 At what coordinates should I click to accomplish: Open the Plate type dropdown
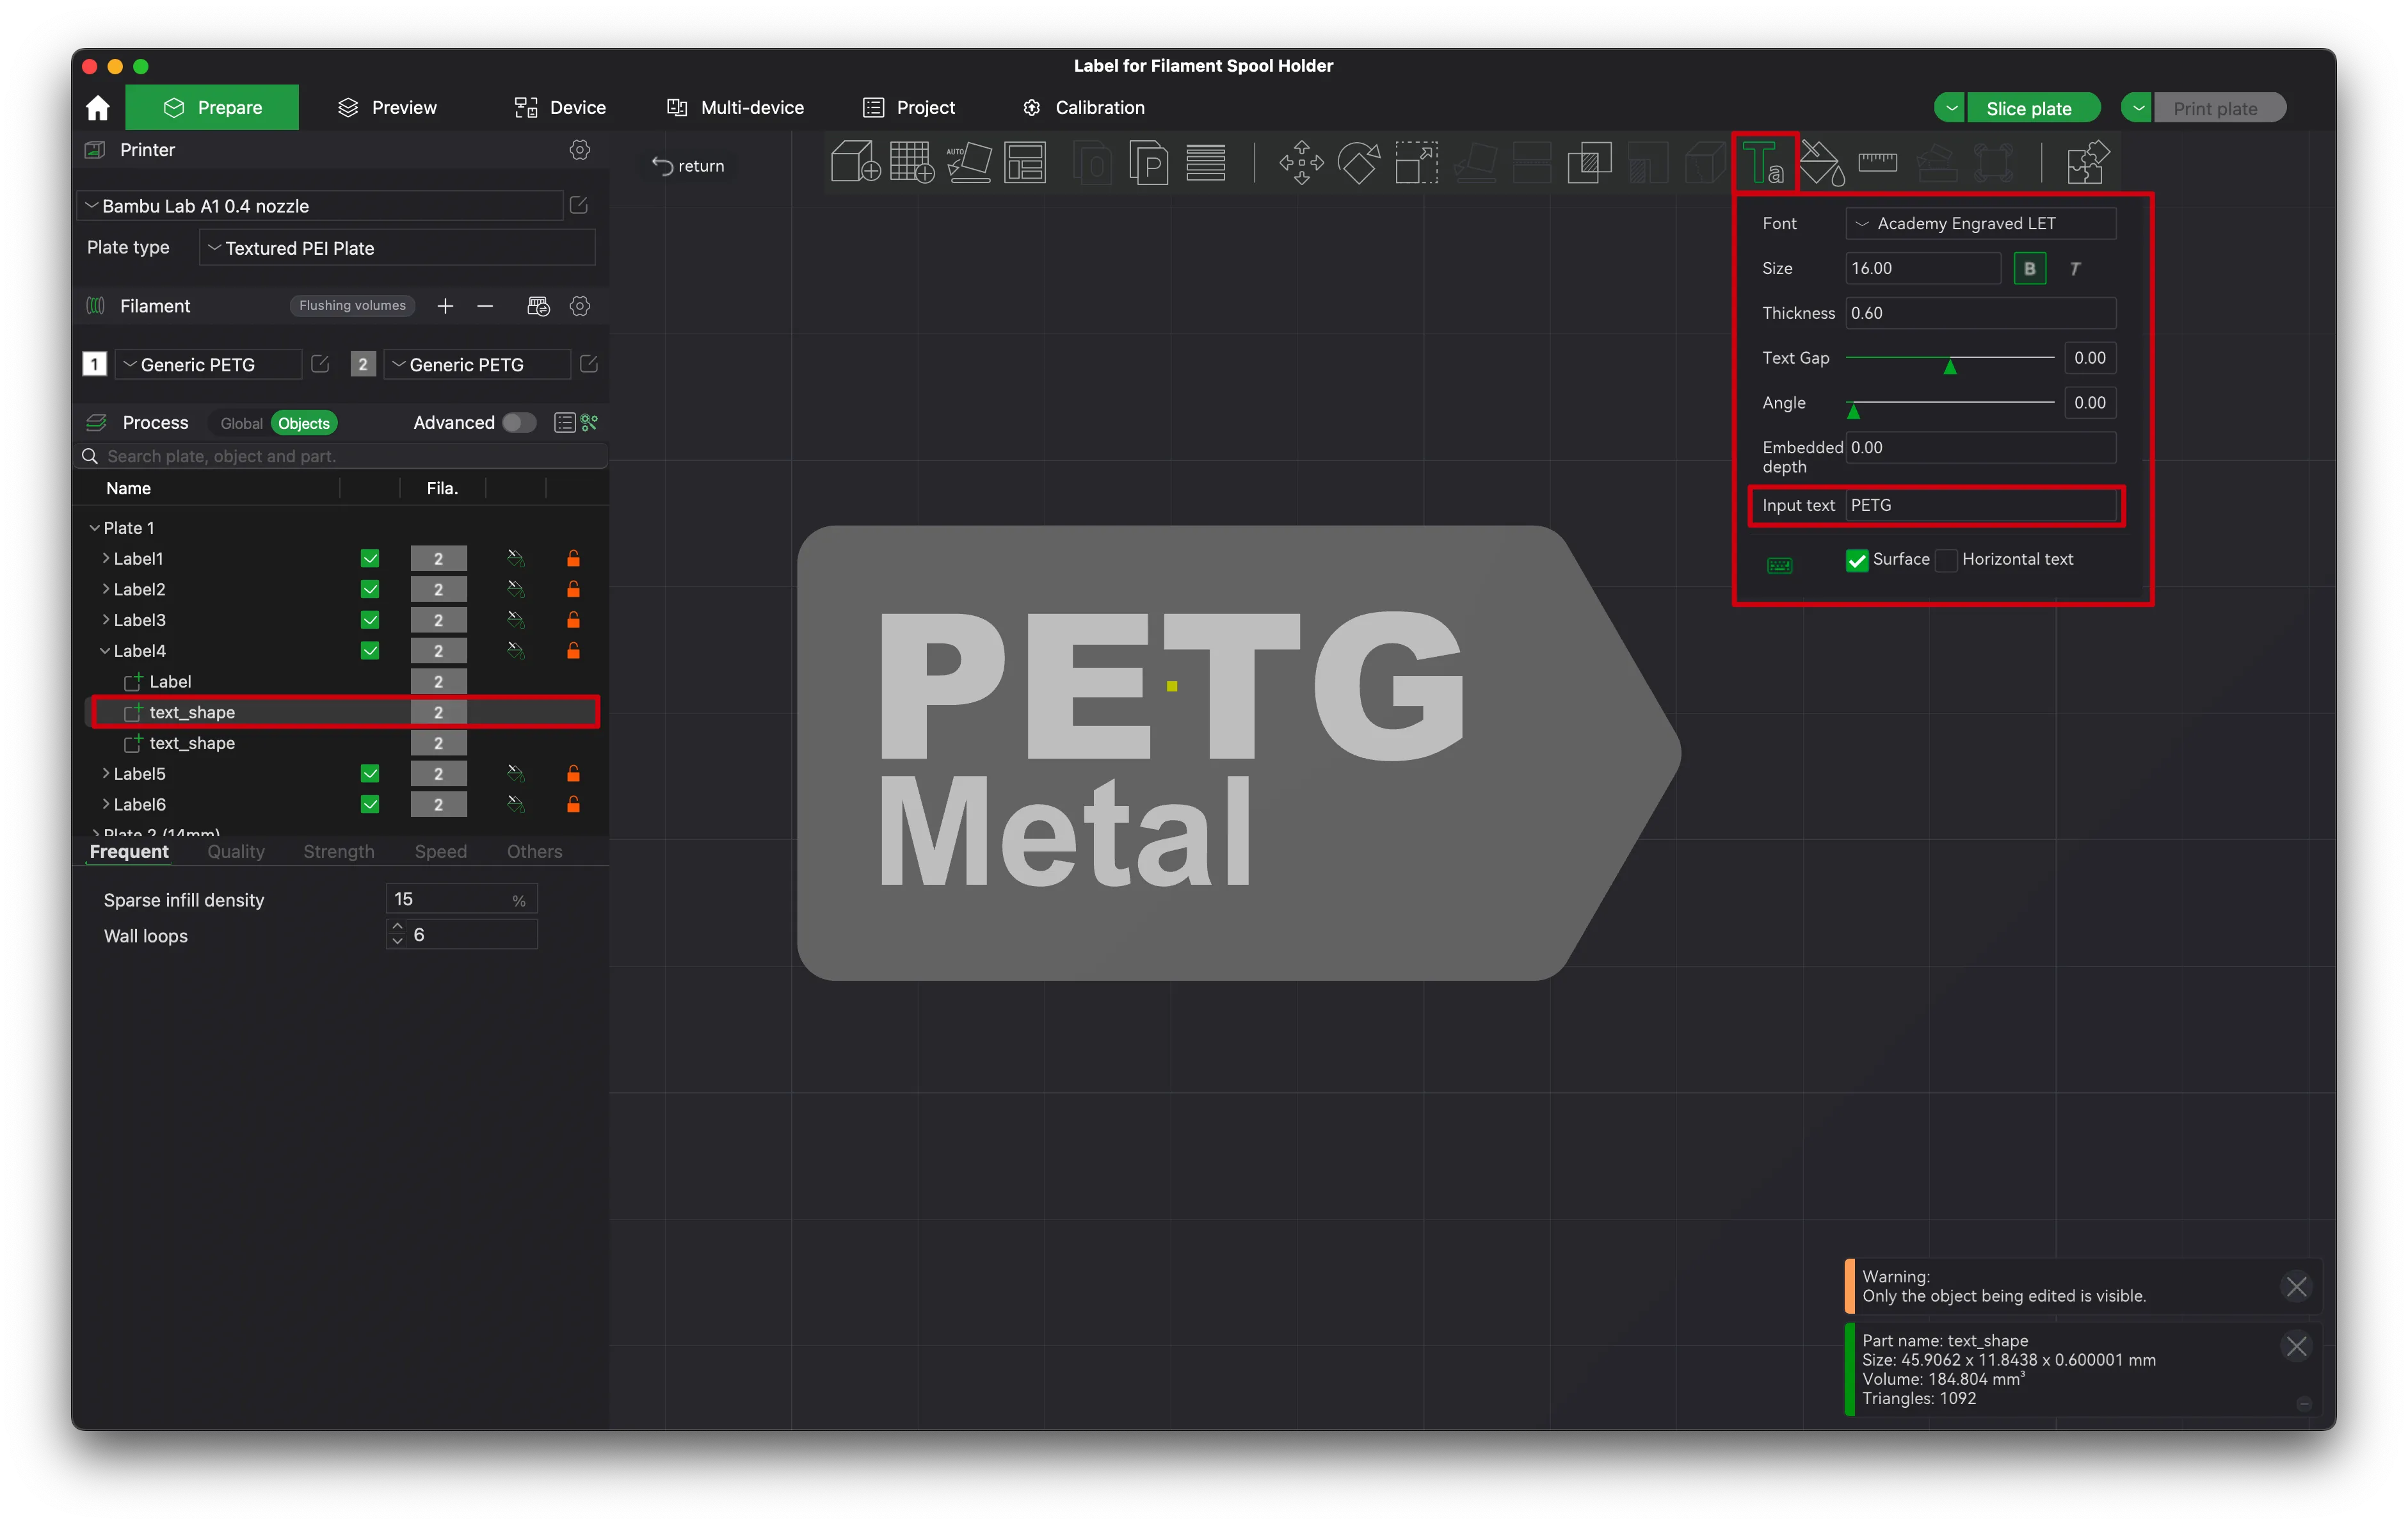click(x=397, y=248)
